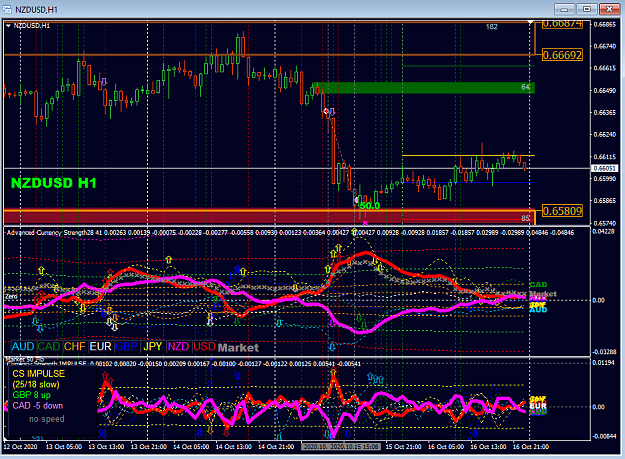Maximize the NZDUSD,H1 chart window
The height and width of the screenshot is (459, 625).
(587, 9)
